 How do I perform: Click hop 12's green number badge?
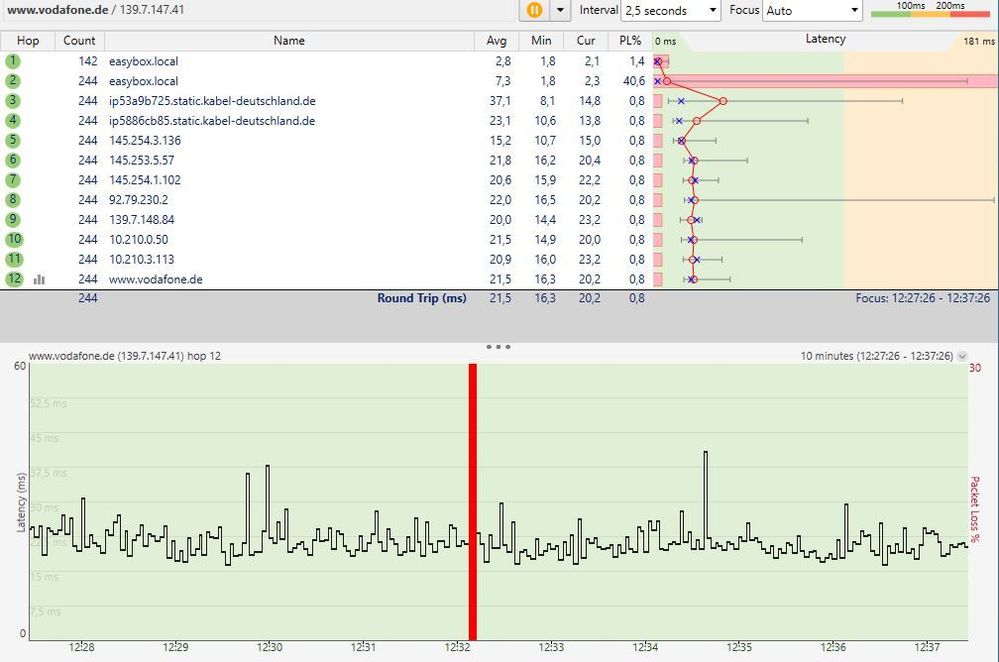pyautogui.click(x=12, y=280)
